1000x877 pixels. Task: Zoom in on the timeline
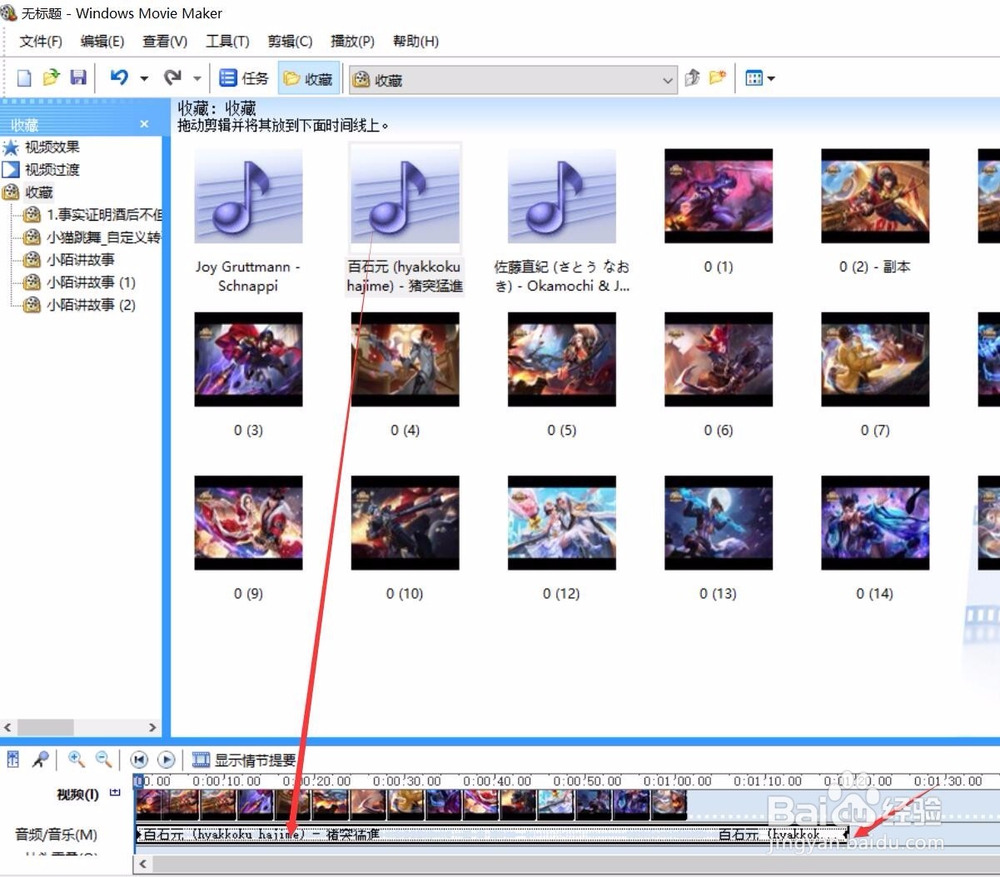(77, 760)
